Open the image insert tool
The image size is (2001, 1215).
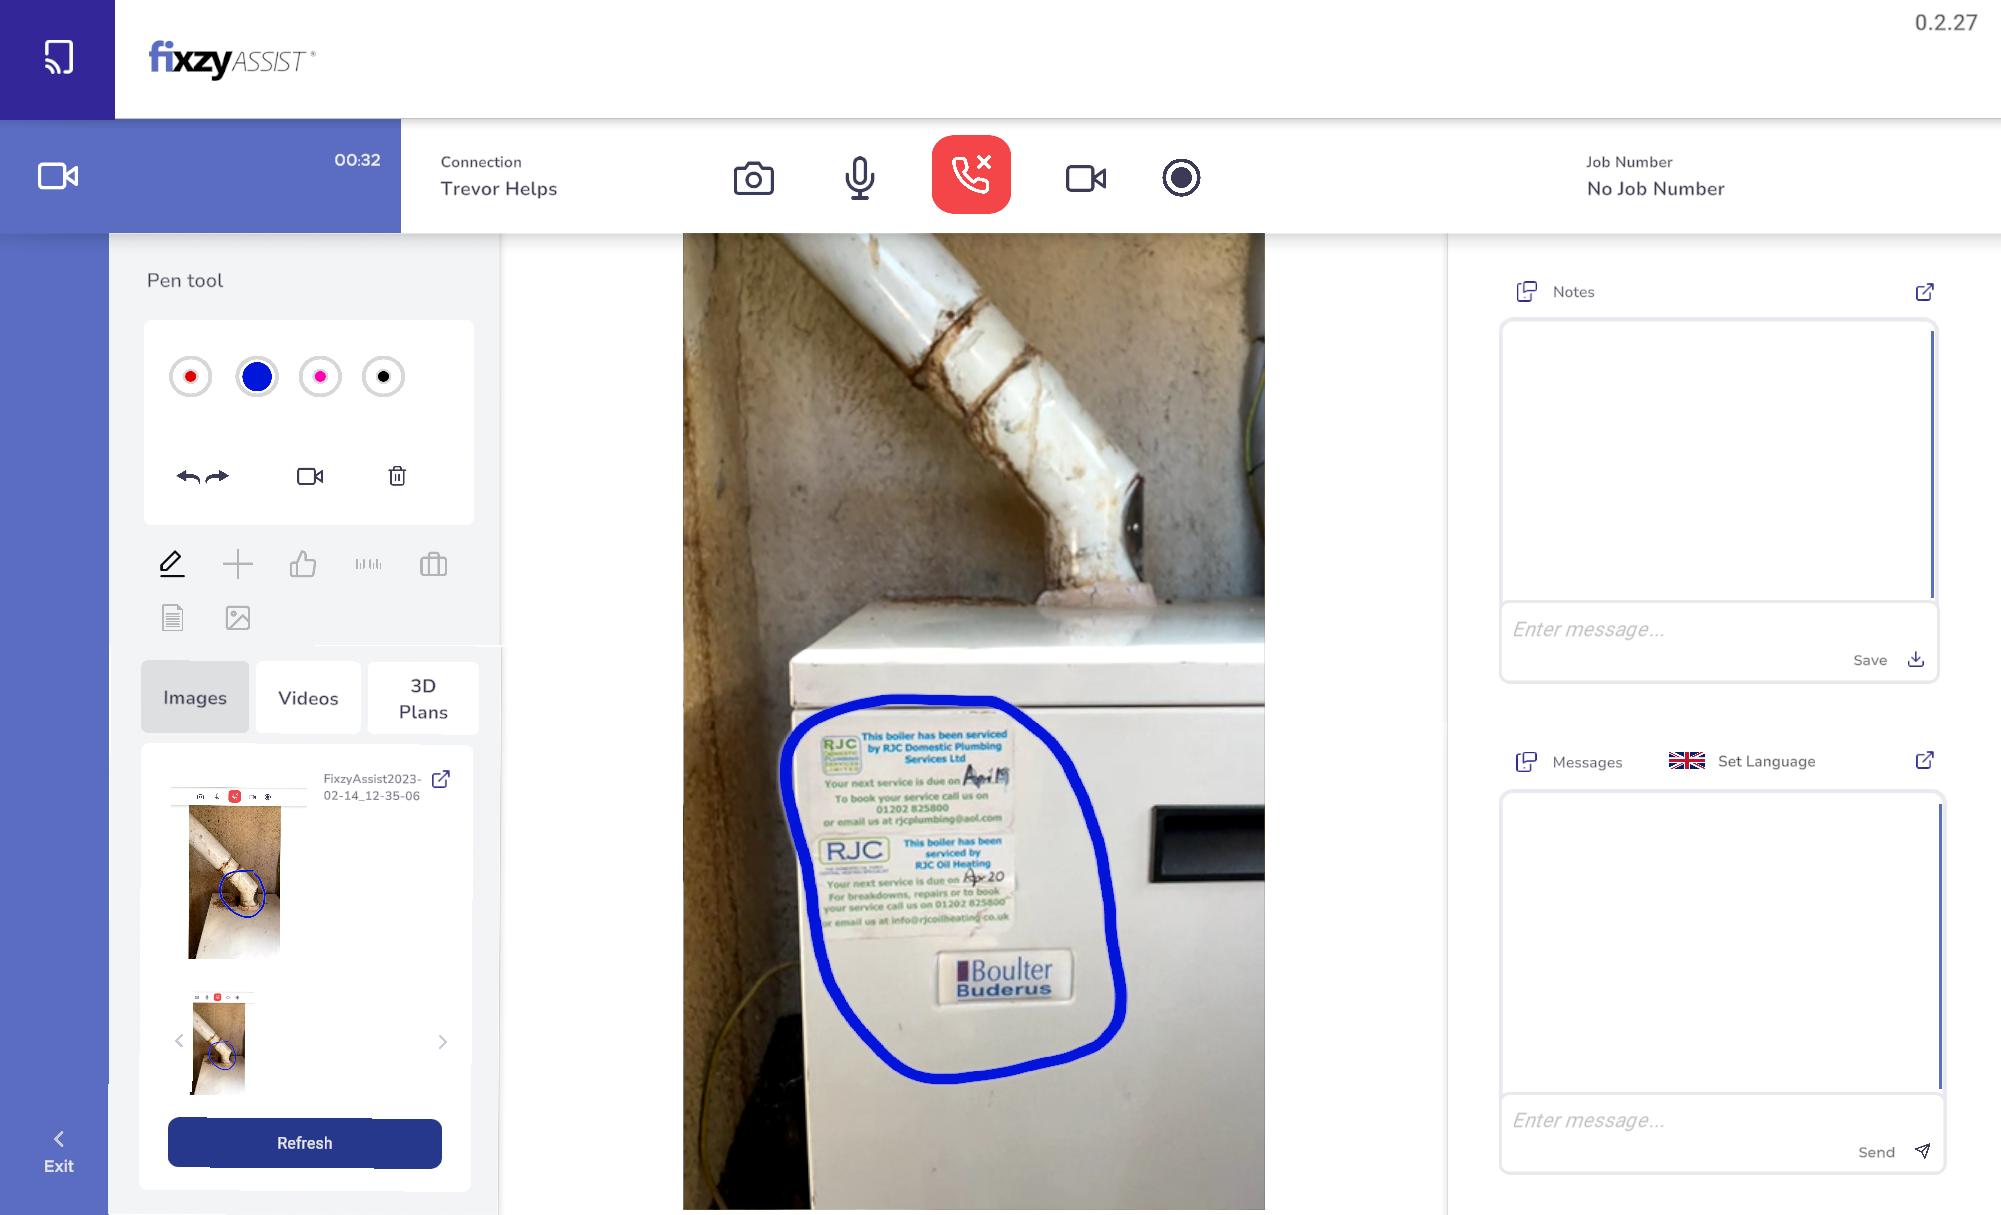237,618
